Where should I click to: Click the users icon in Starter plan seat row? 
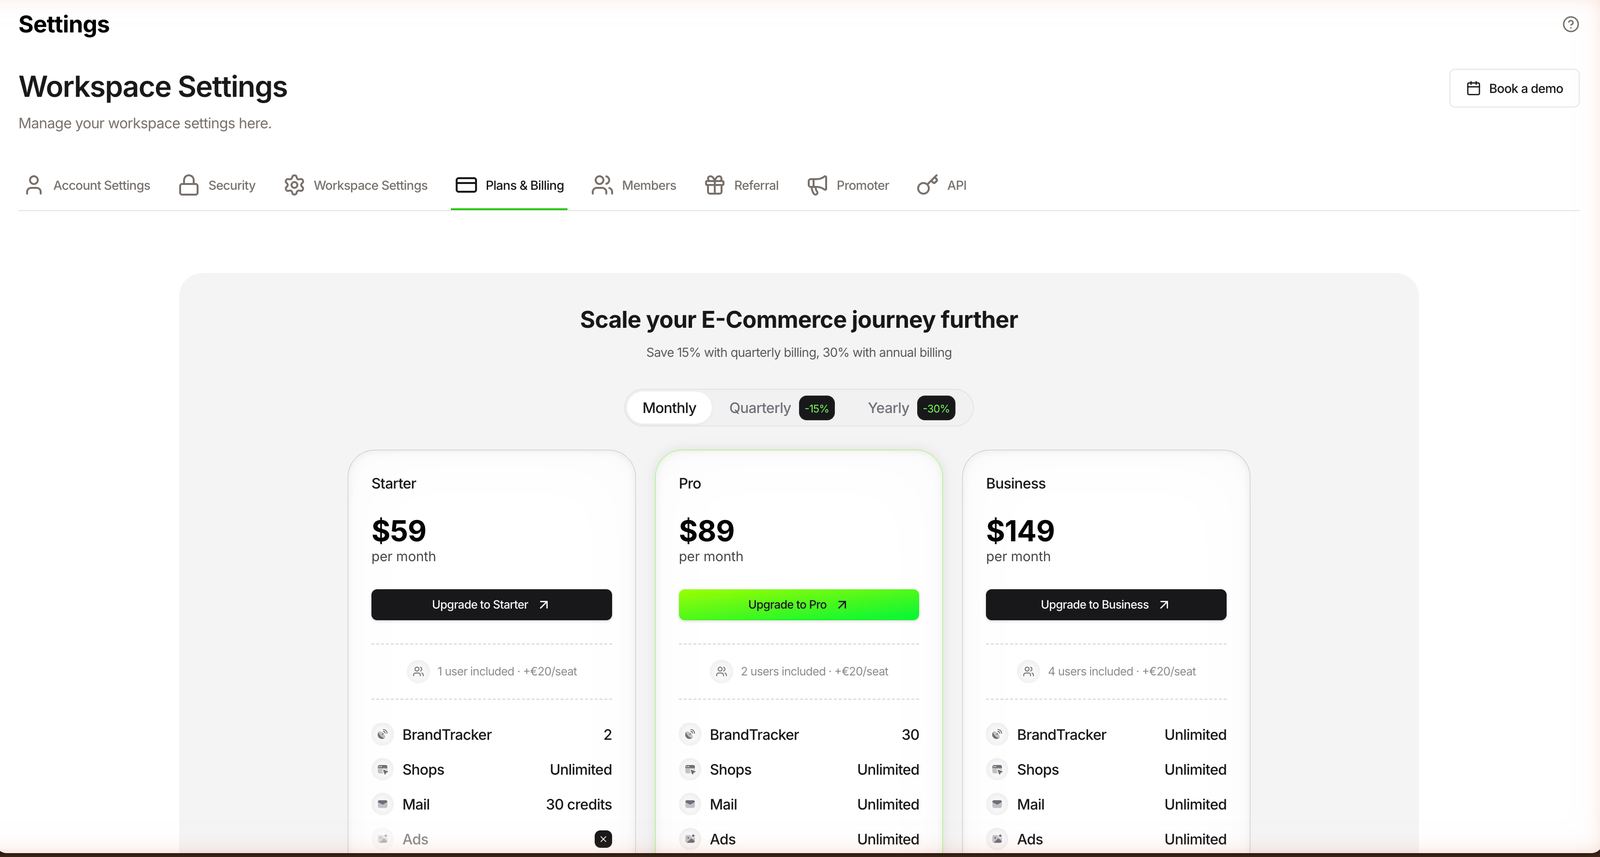[x=419, y=672]
